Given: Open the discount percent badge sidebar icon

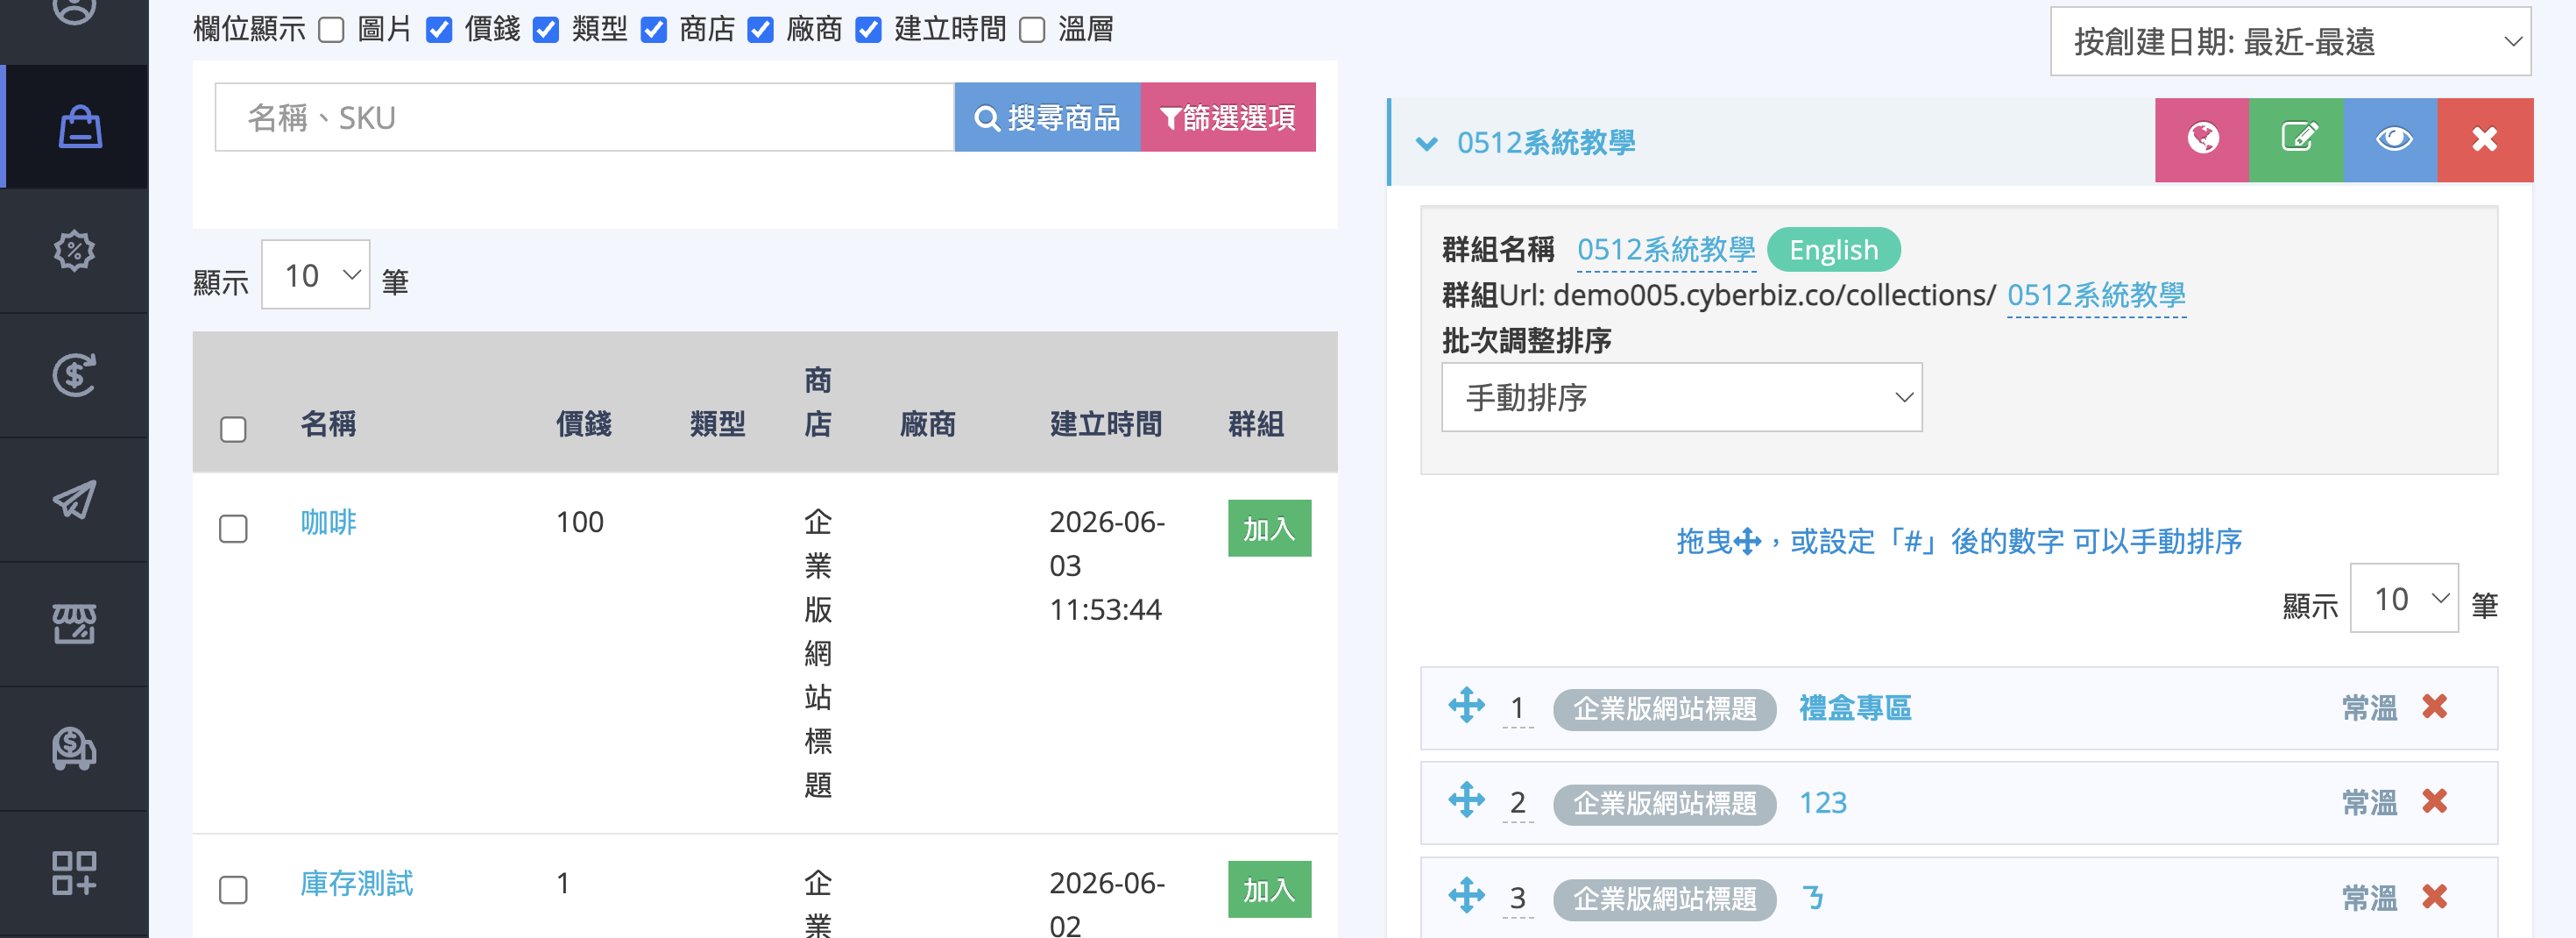Looking at the screenshot, I should (x=74, y=251).
